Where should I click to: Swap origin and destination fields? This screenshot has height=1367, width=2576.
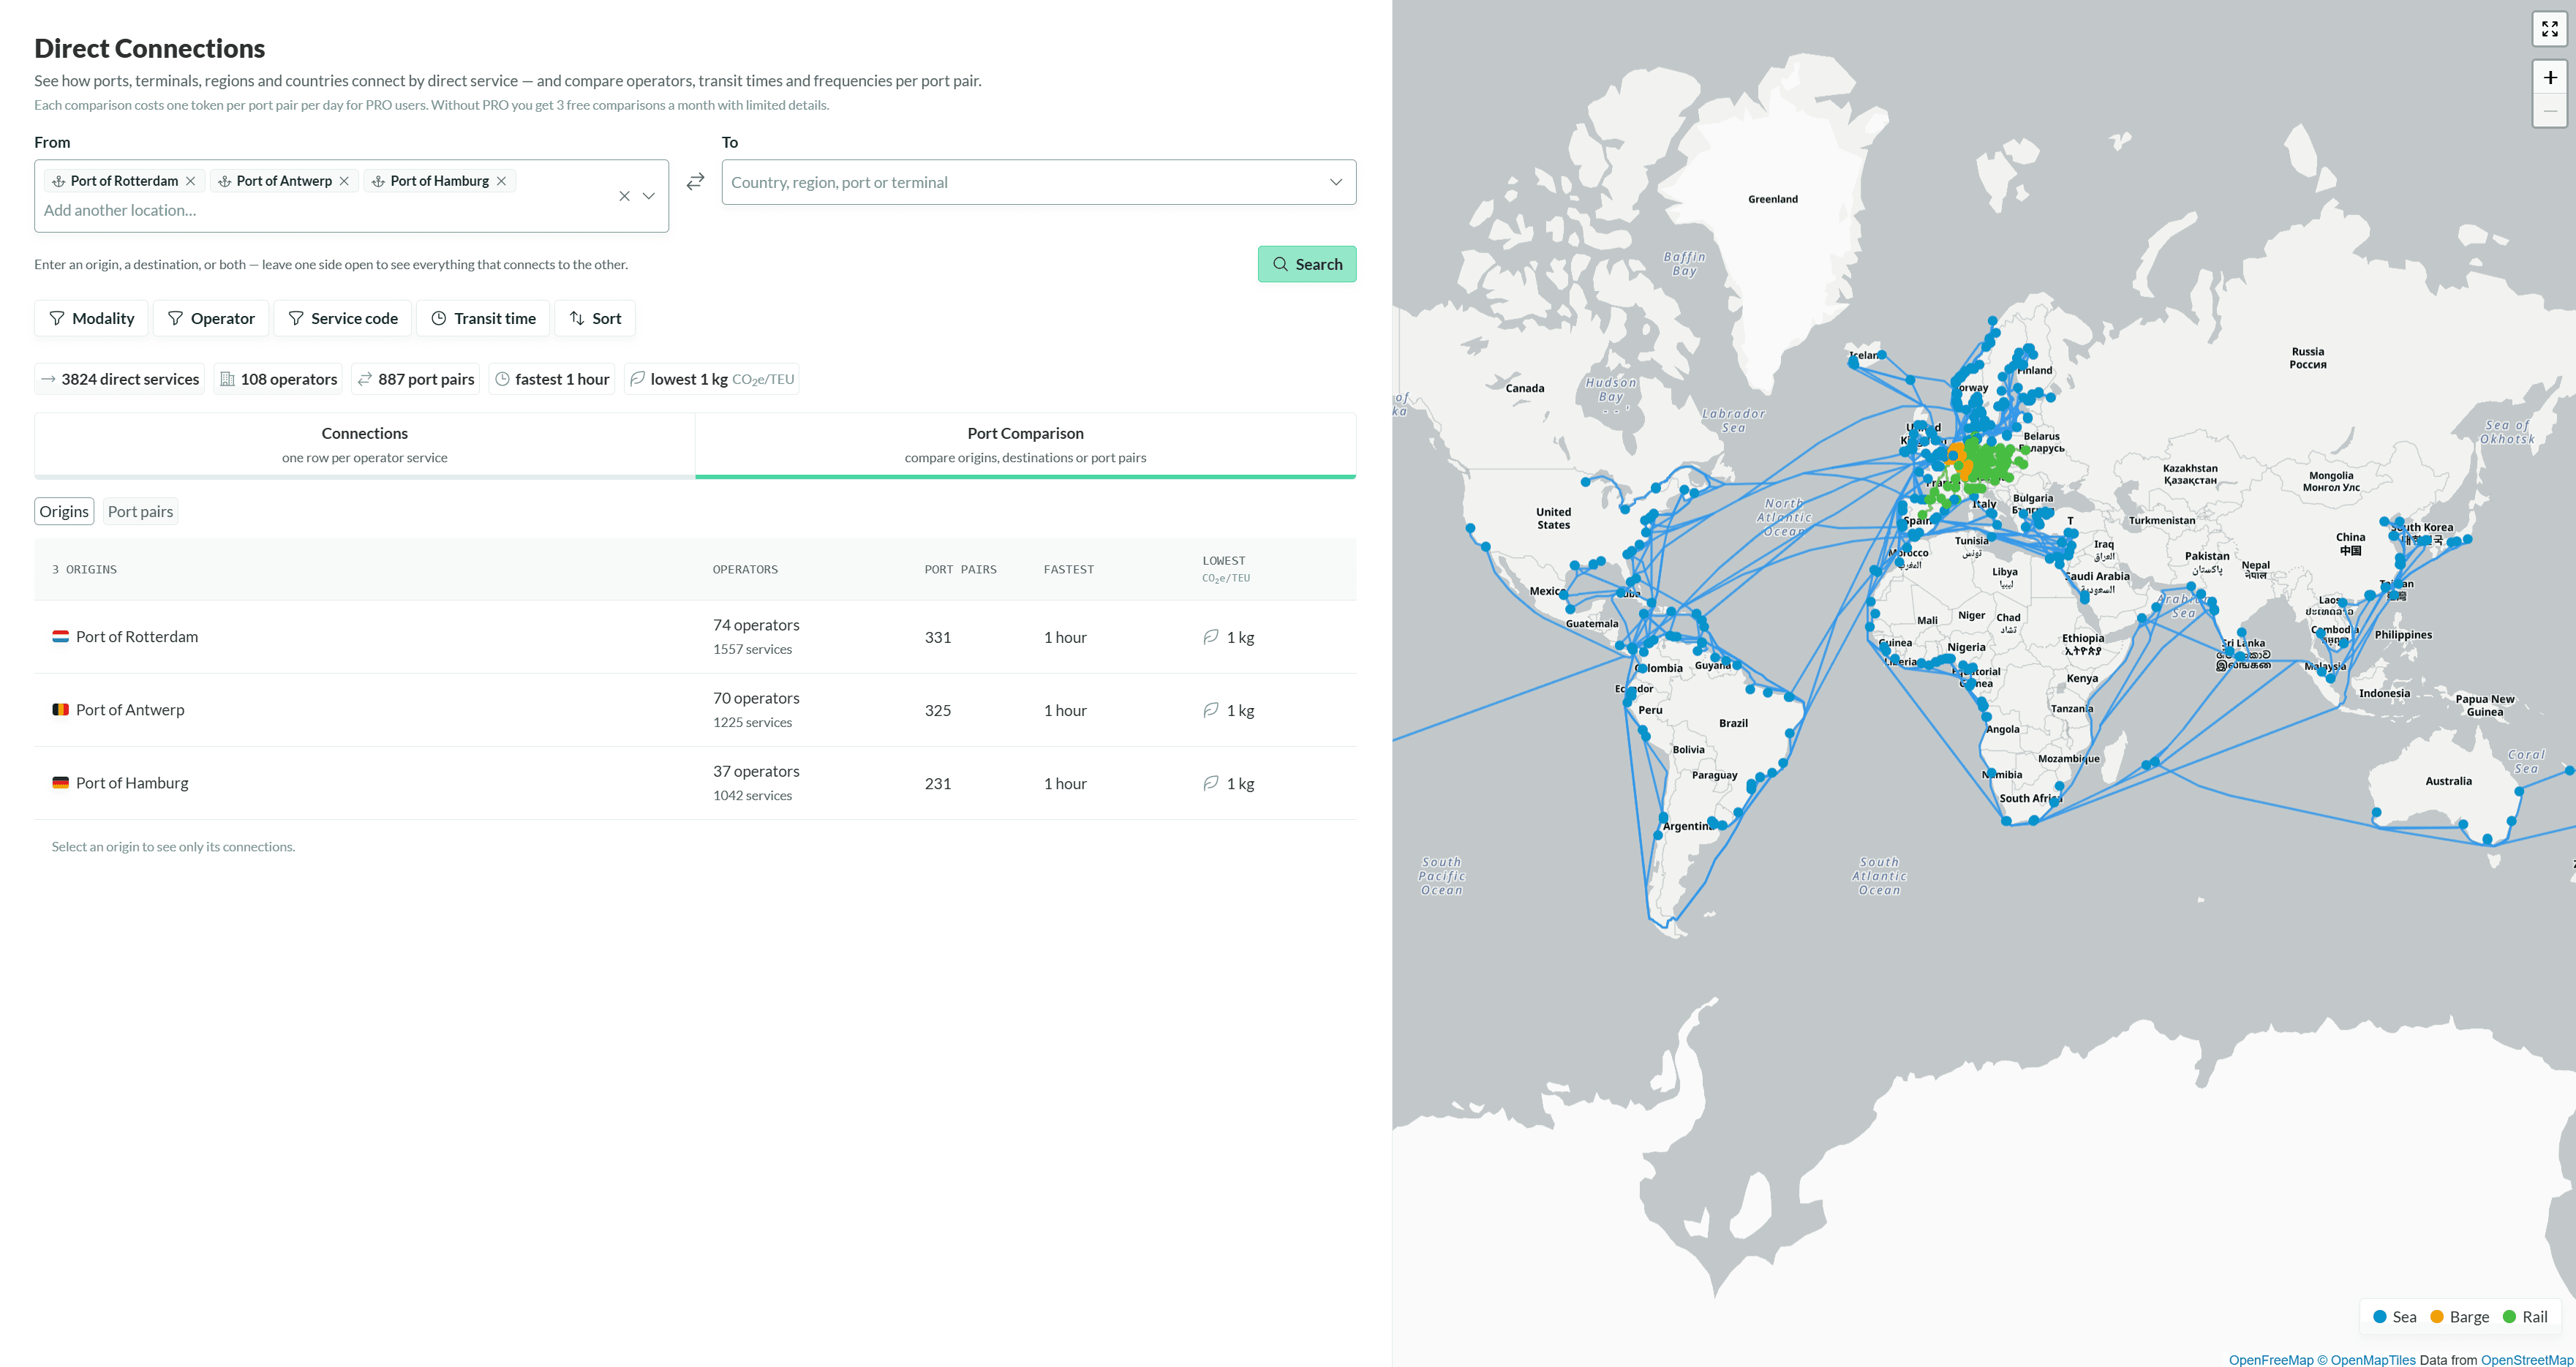tap(695, 182)
